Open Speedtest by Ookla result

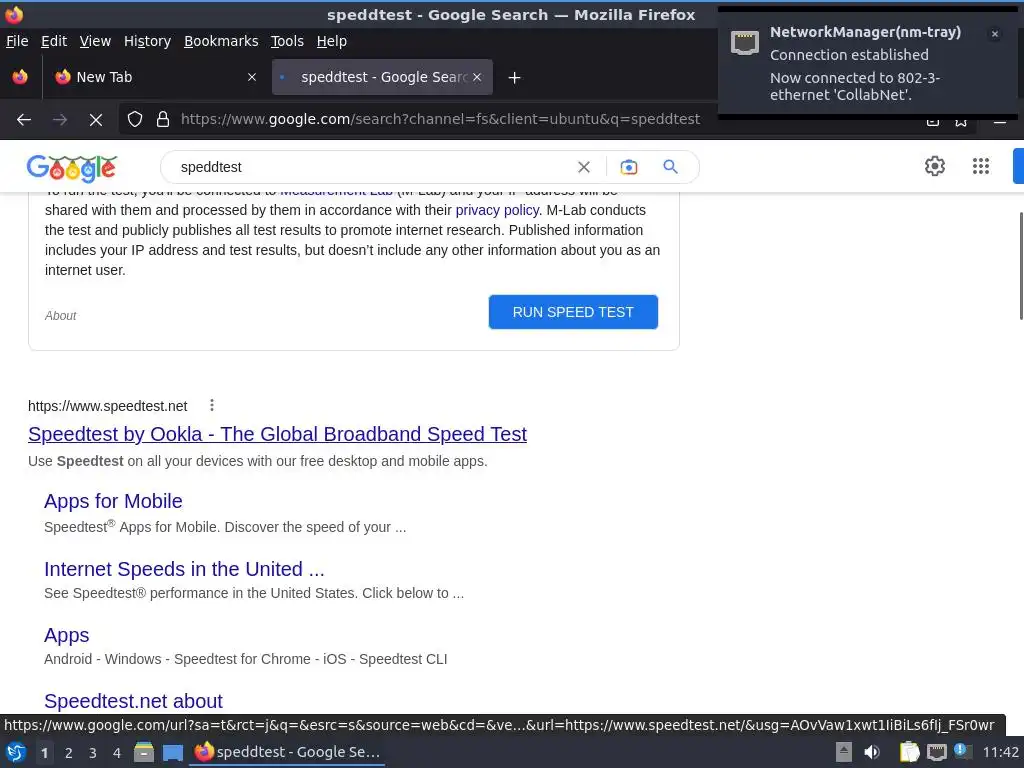[277, 434]
